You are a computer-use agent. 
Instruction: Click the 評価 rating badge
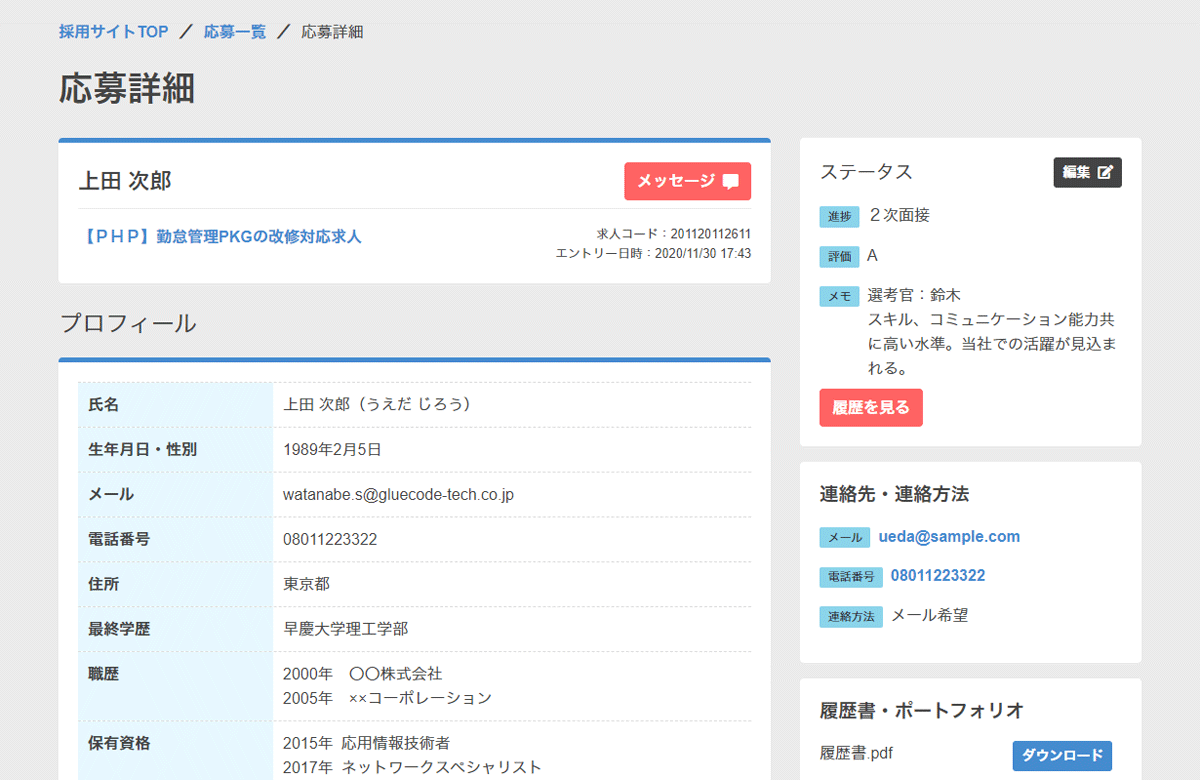click(839, 256)
